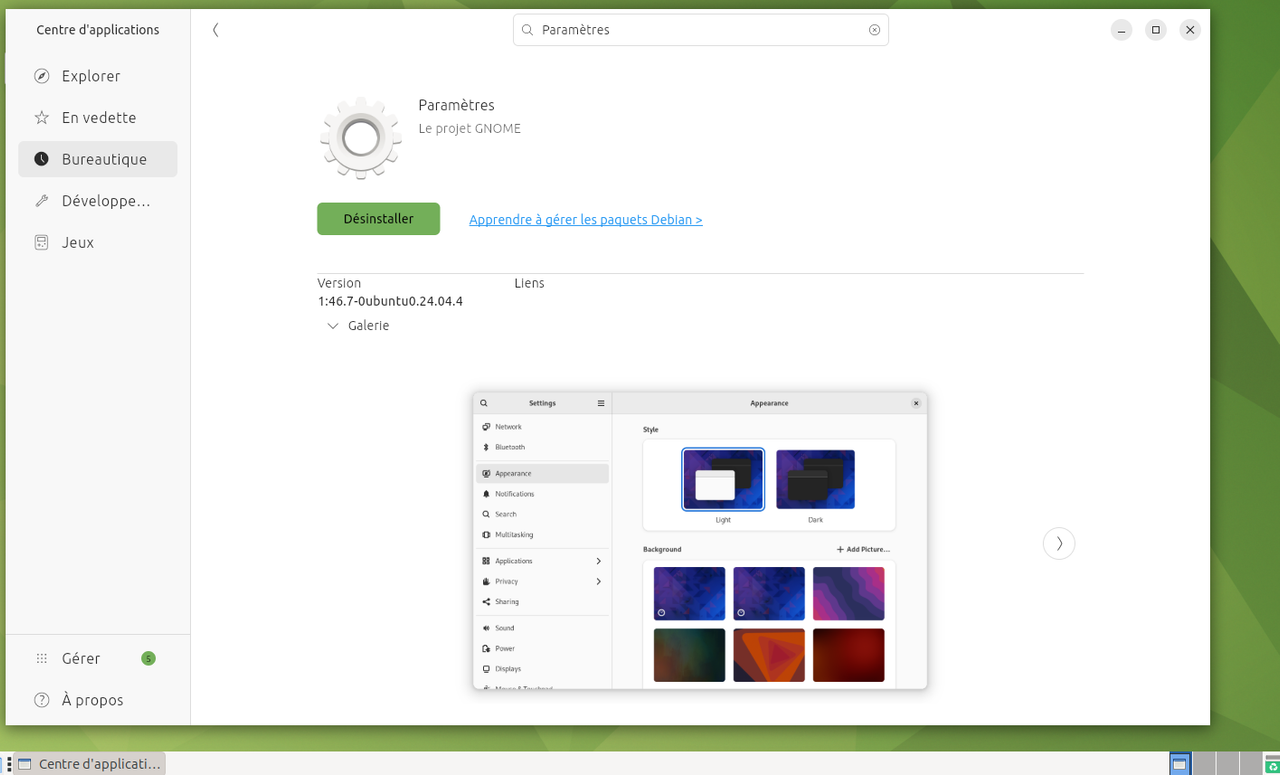
Task: Select the Centre d'applicati… taskbar window button
Action: pos(88,764)
